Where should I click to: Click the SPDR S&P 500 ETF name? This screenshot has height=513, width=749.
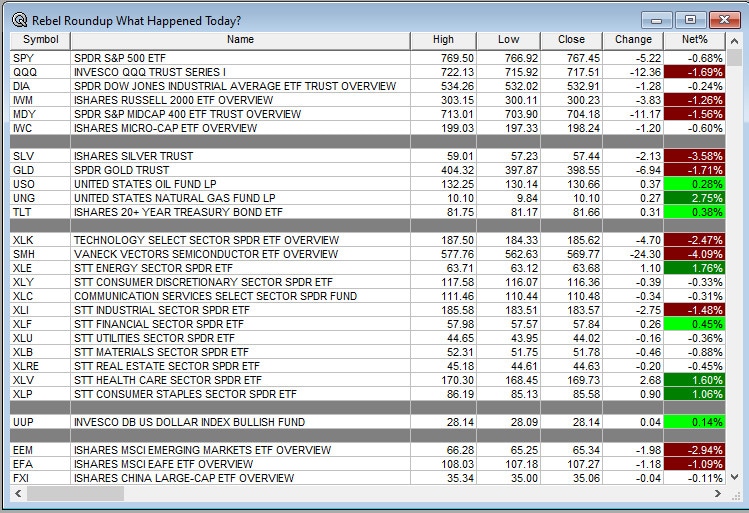pos(120,58)
